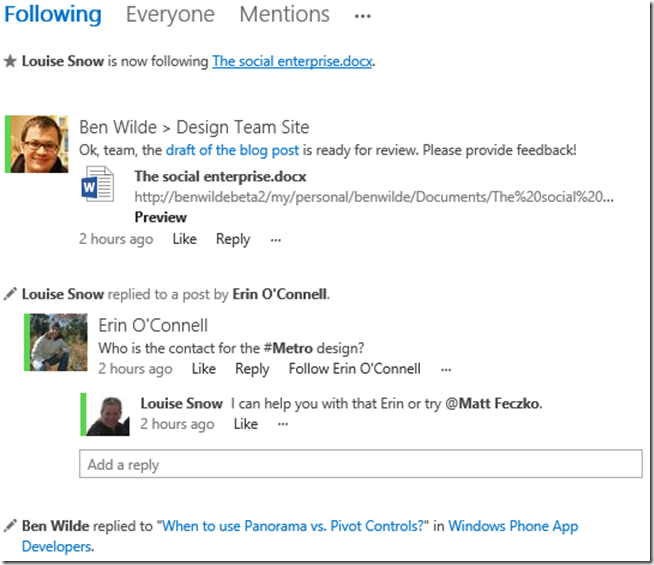Open more actions on Louise Snow's reply

click(x=283, y=424)
